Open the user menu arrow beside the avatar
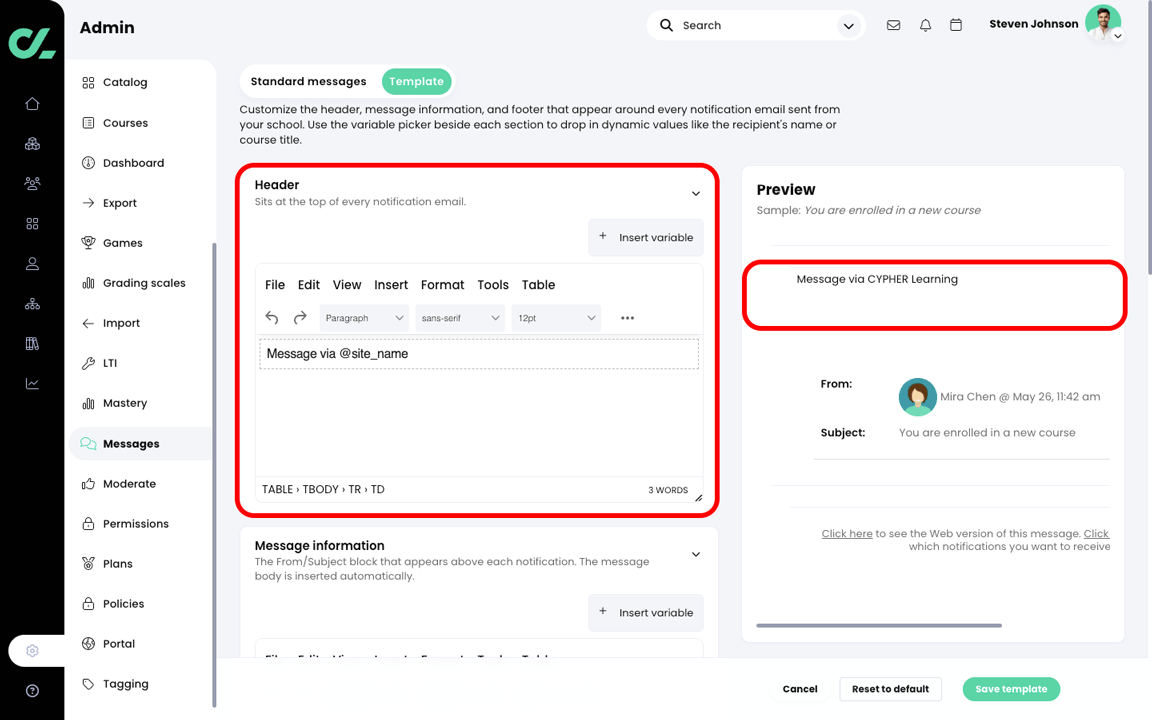1152x720 pixels. 1117,35
